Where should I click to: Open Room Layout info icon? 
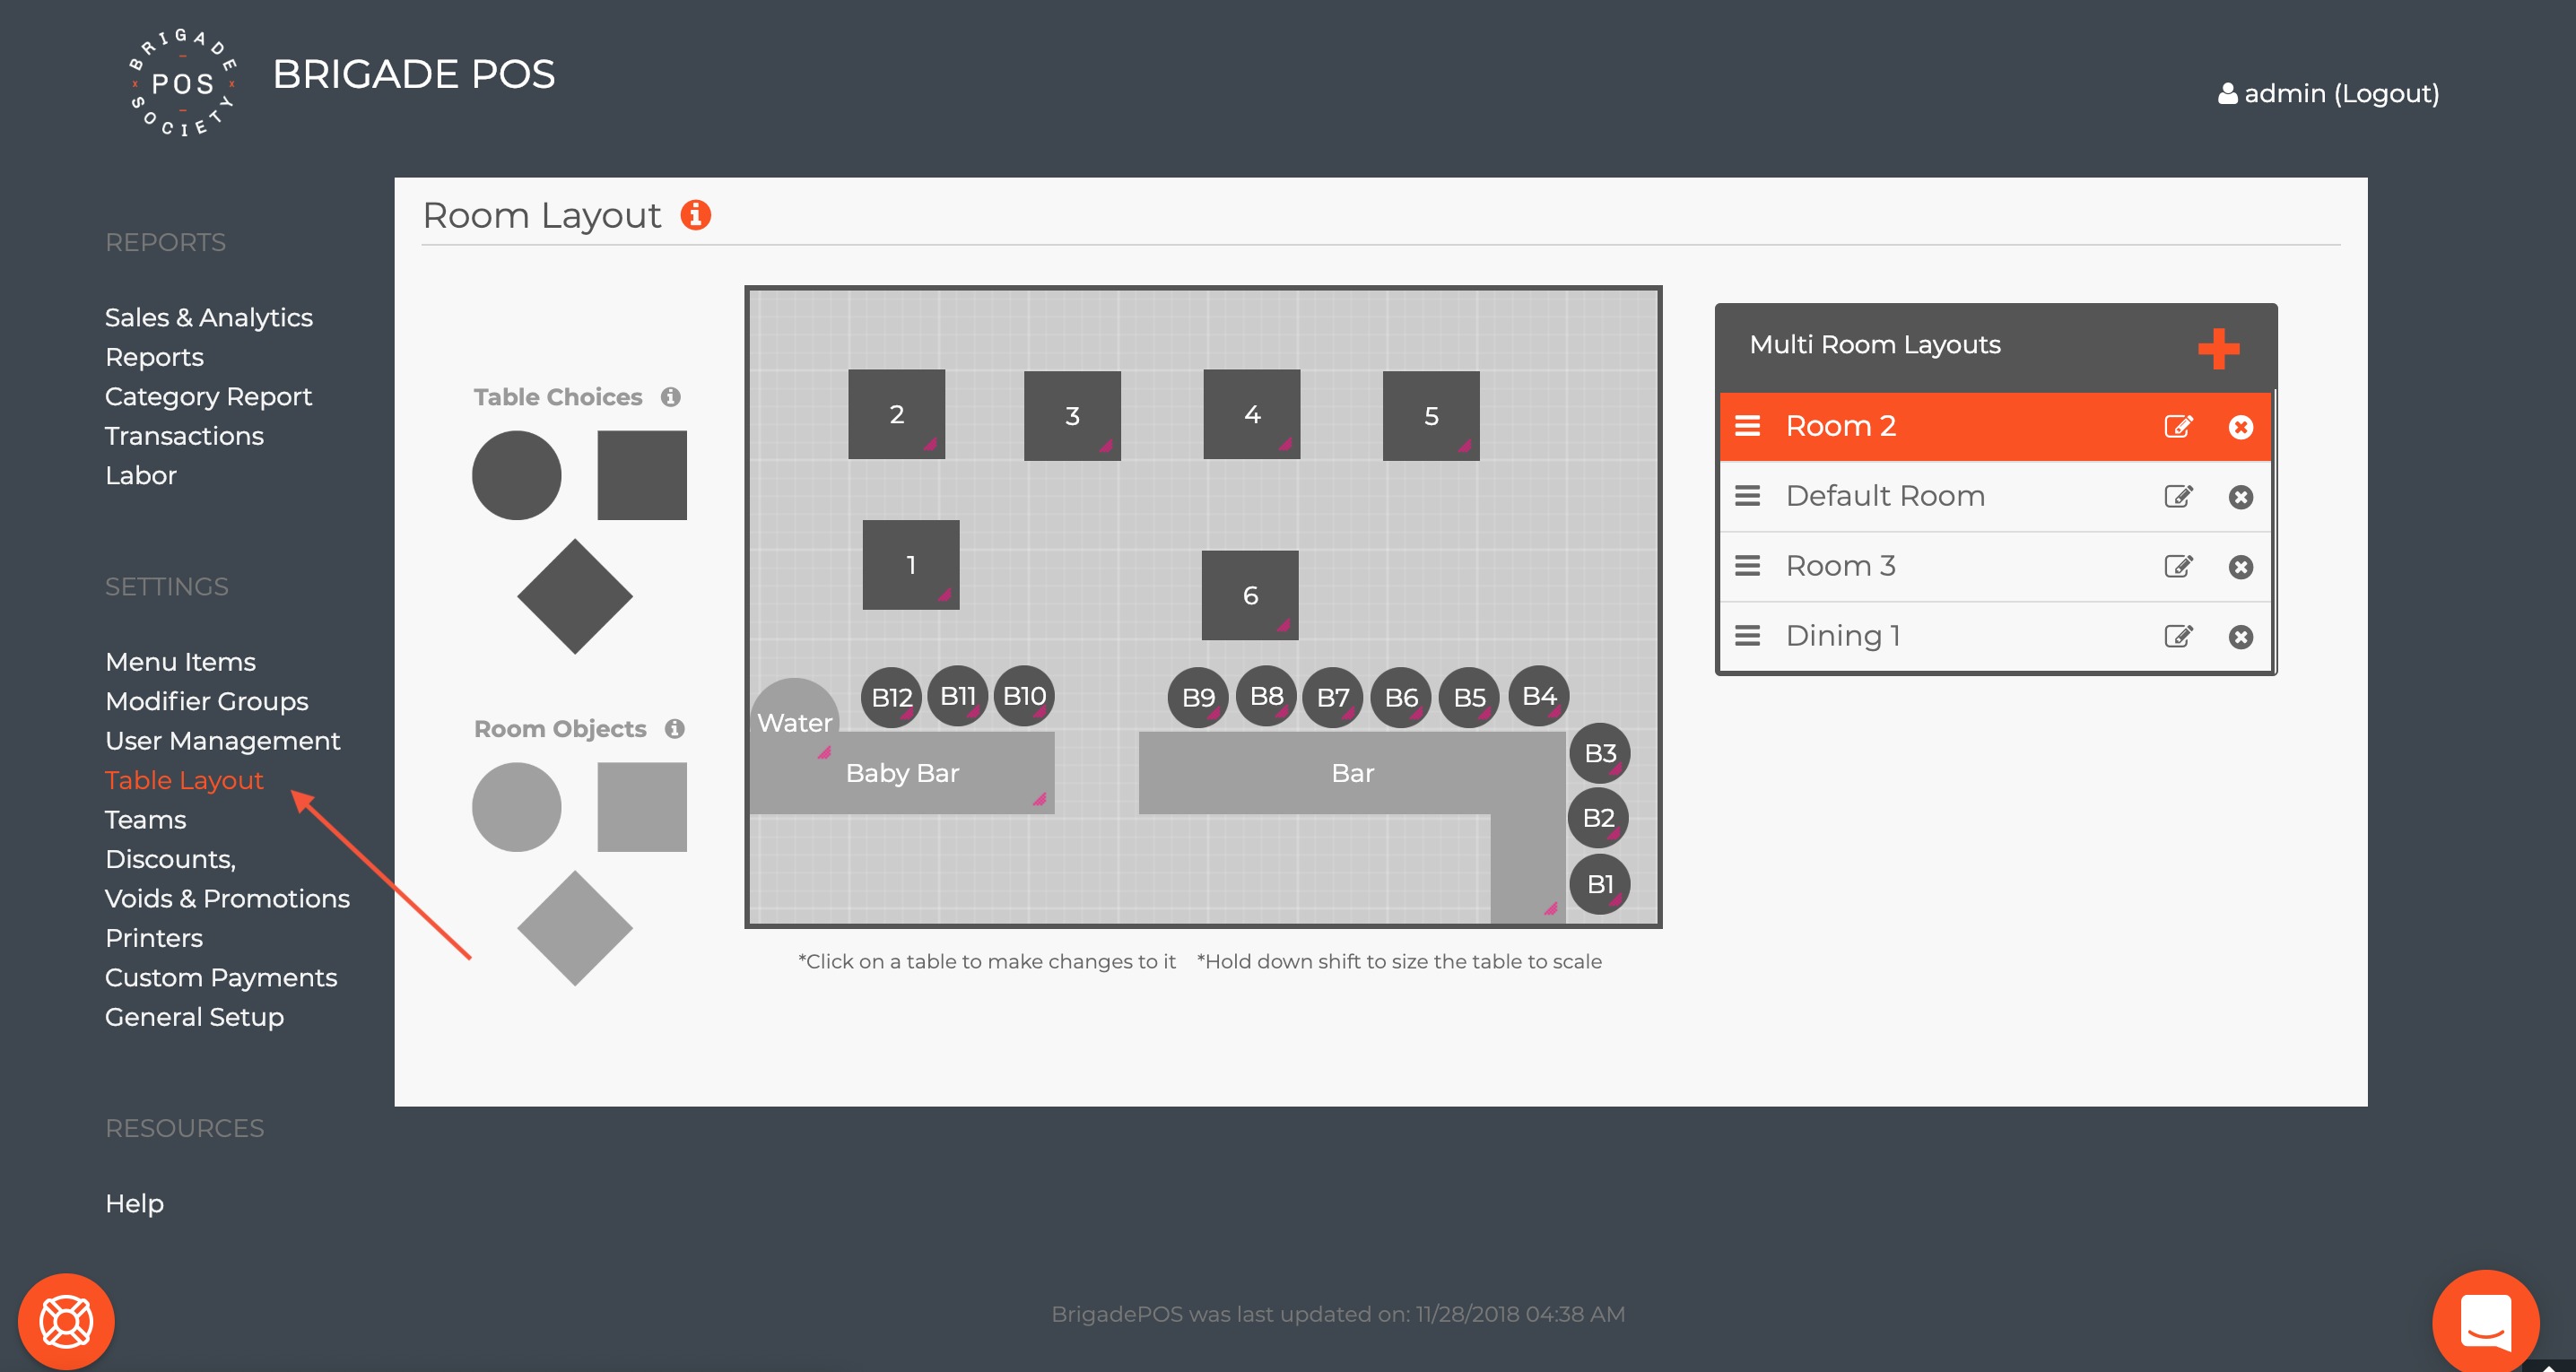[x=696, y=215]
